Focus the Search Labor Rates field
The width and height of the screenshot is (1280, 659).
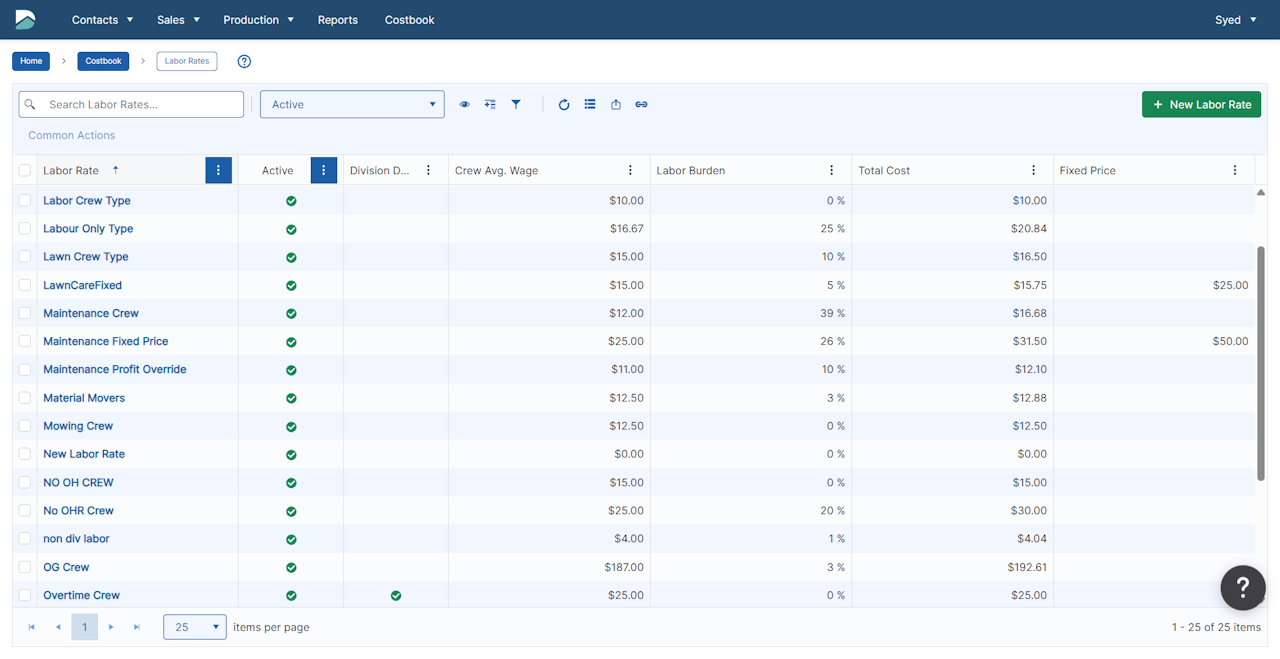click(142, 105)
